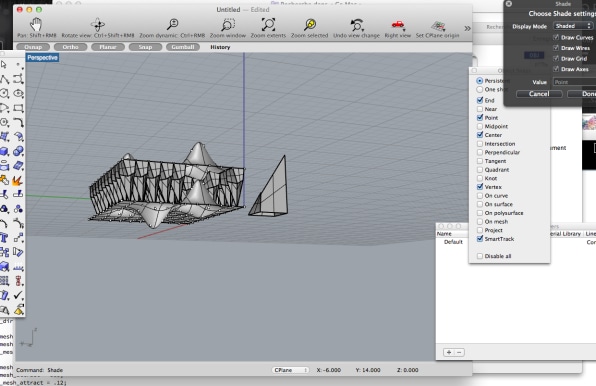Switch to Right view via car icon

398,25
